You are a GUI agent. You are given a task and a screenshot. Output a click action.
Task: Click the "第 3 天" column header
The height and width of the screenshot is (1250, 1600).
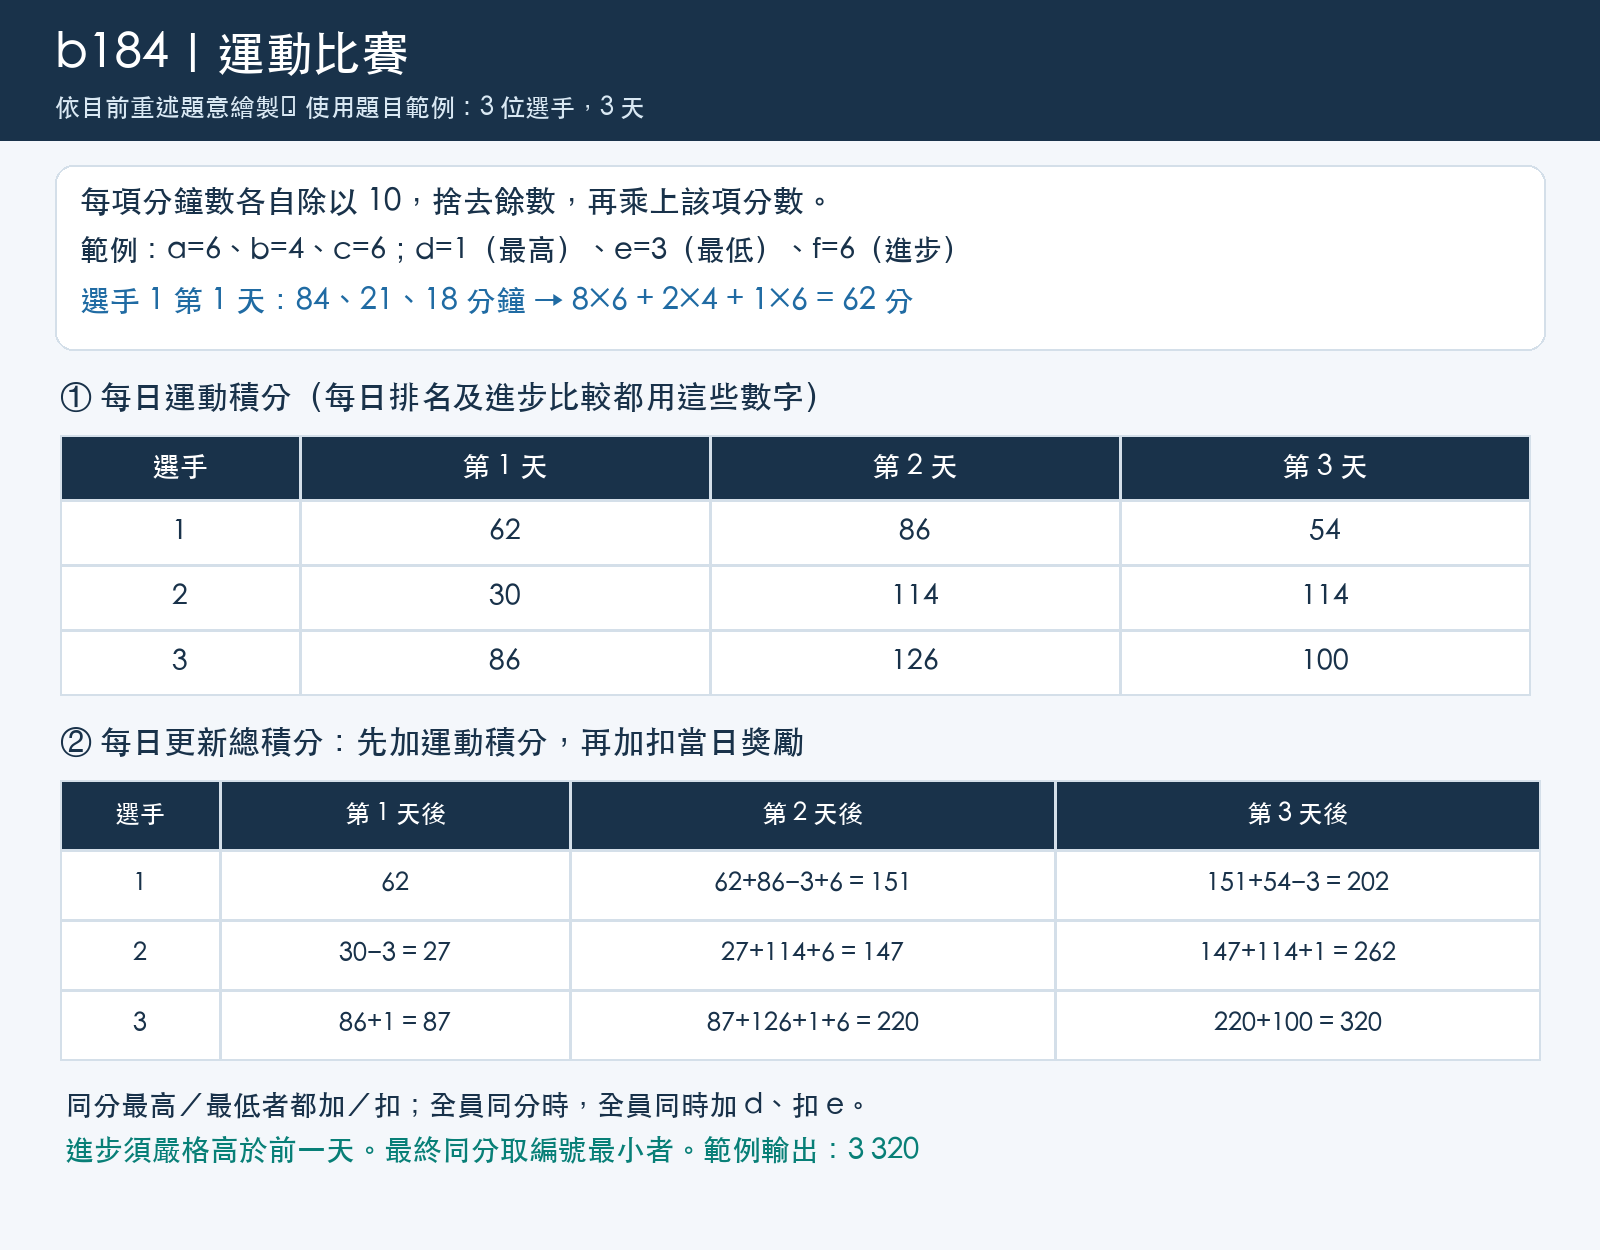(1325, 467)
